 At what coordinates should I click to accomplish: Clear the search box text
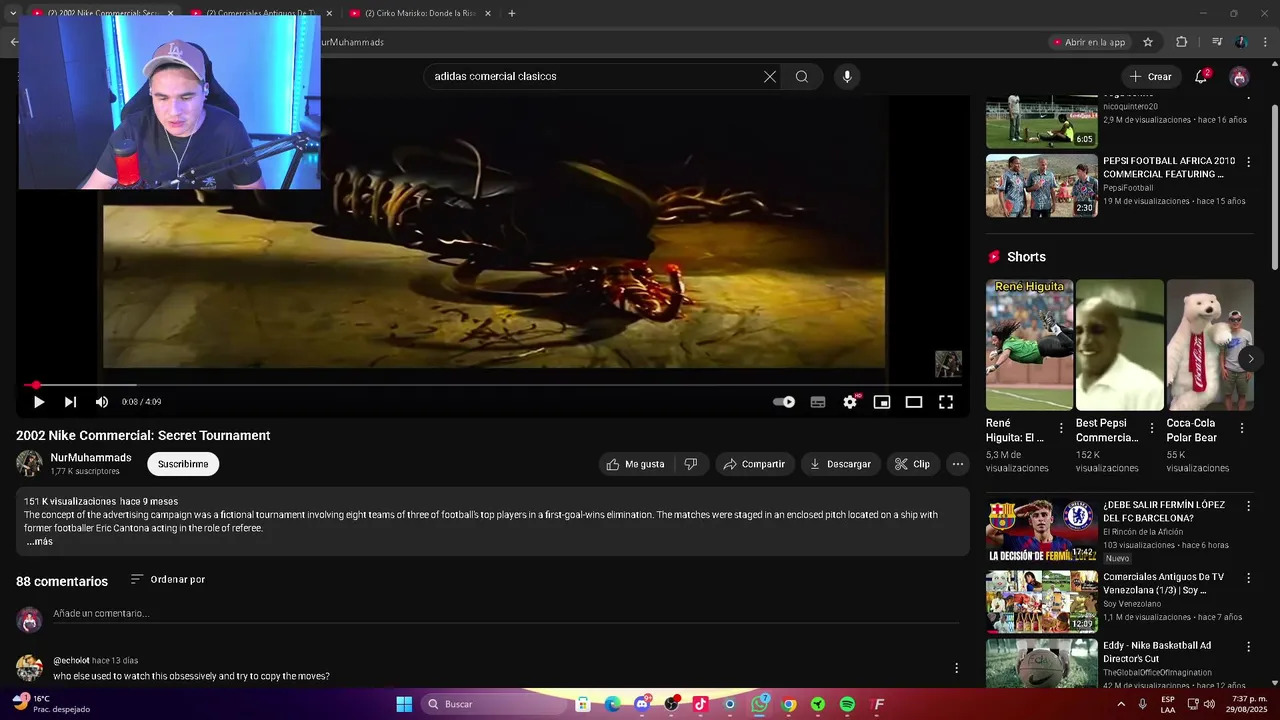770,76
